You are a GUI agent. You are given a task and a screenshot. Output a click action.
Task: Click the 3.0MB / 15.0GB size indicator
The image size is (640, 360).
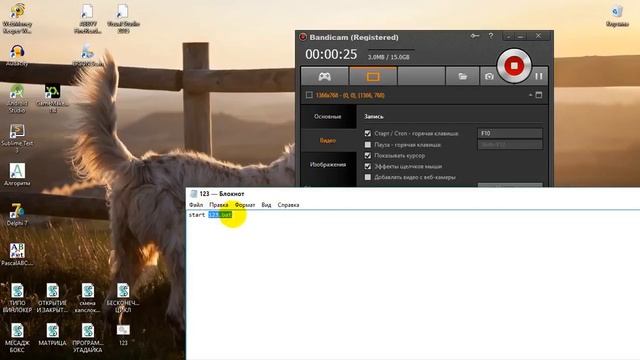pos(389,57)
